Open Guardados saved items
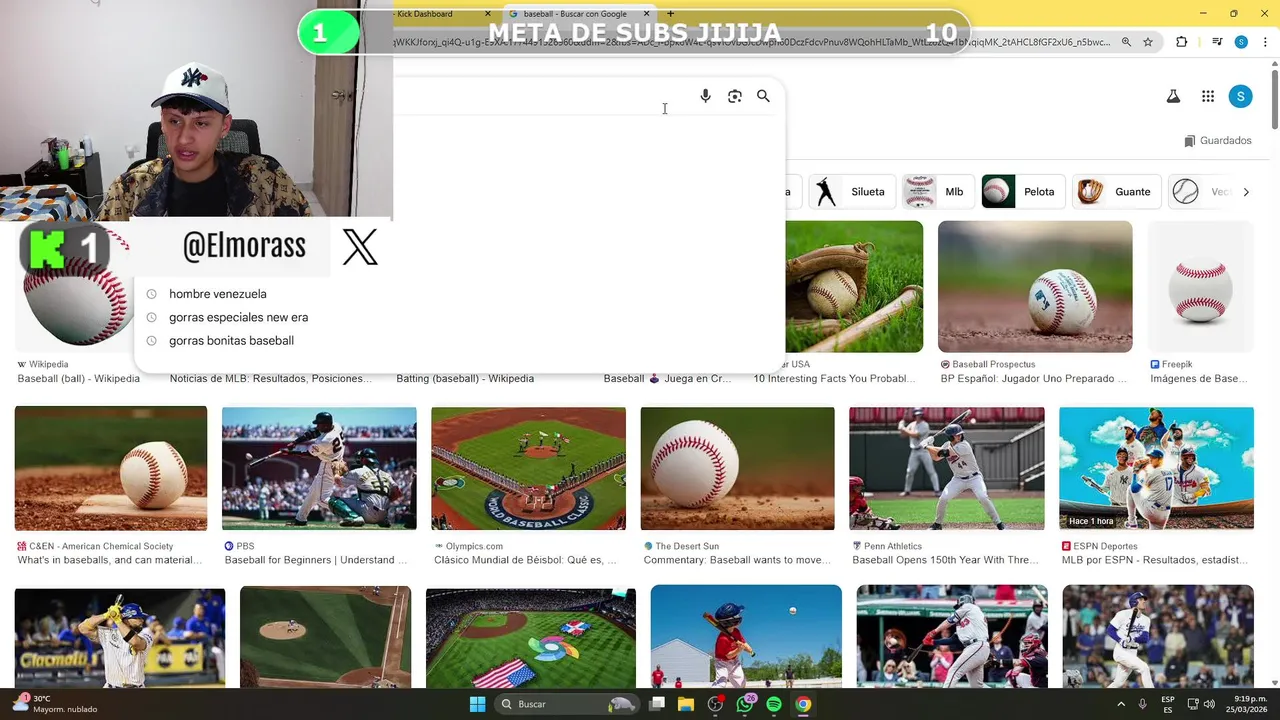 (1217, 141)
